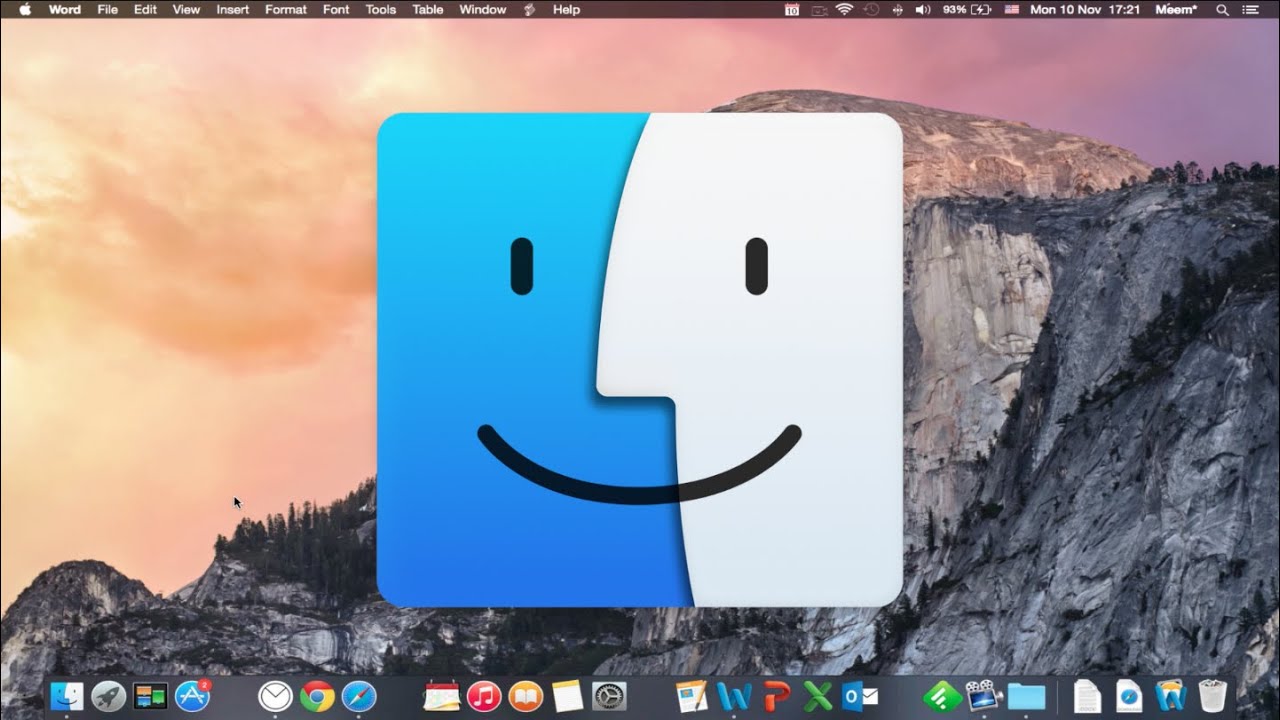Open the blue folder stack in Dock

pyautogui.click(x=1026, y=696)
